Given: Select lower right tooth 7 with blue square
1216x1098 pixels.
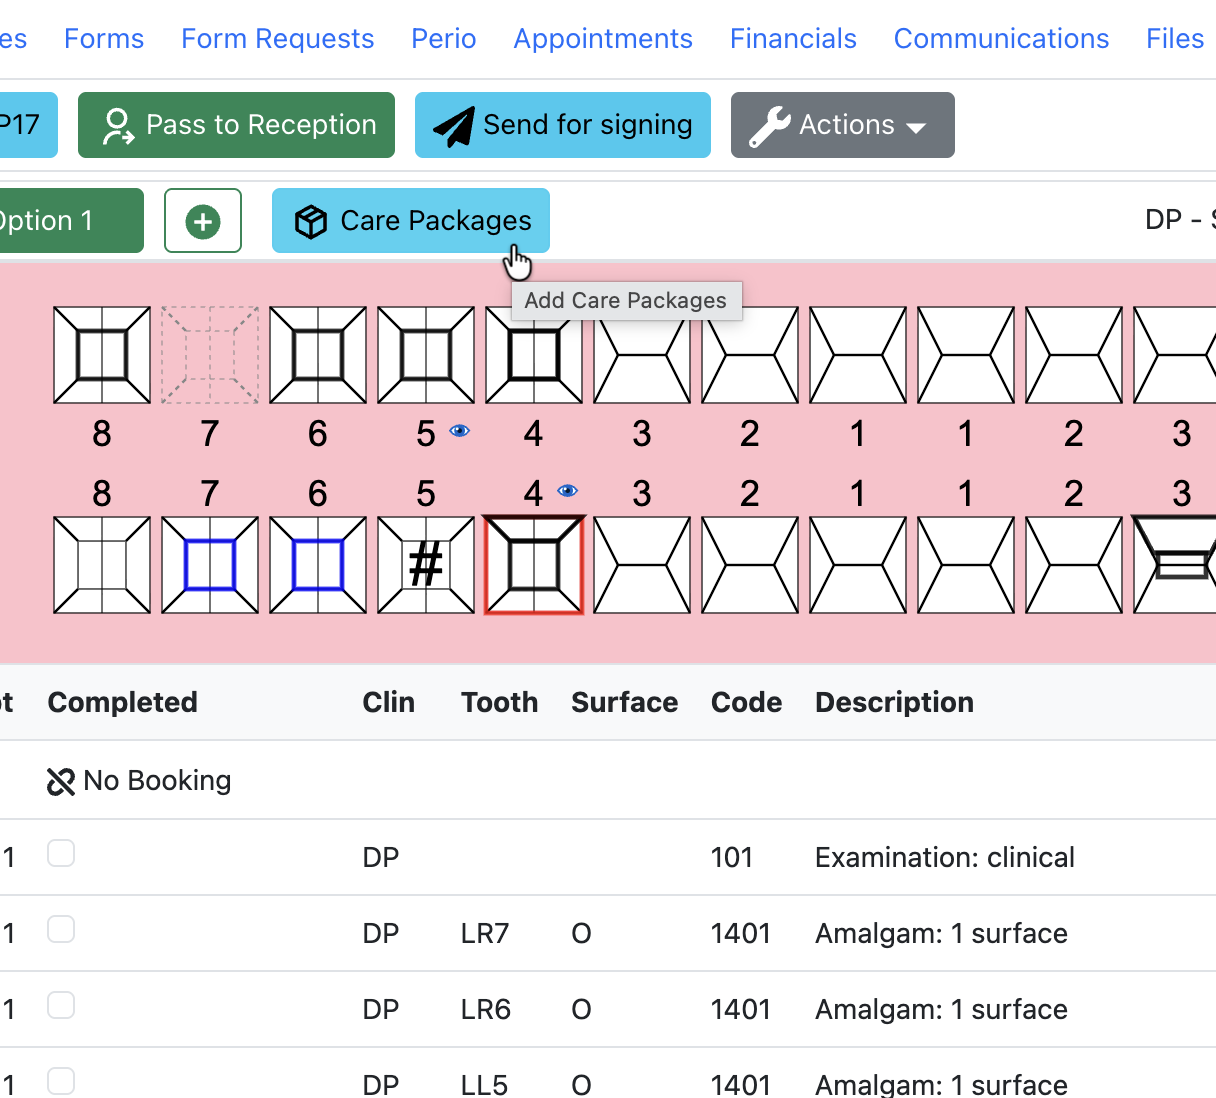Looking at the screenshot, I should point(210,565).
